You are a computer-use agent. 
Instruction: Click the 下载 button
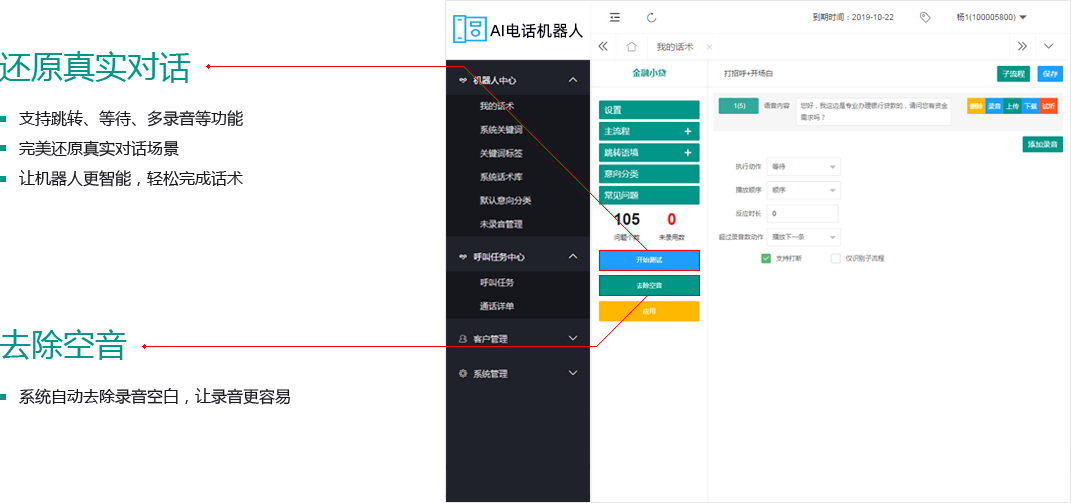(1031, 107)
